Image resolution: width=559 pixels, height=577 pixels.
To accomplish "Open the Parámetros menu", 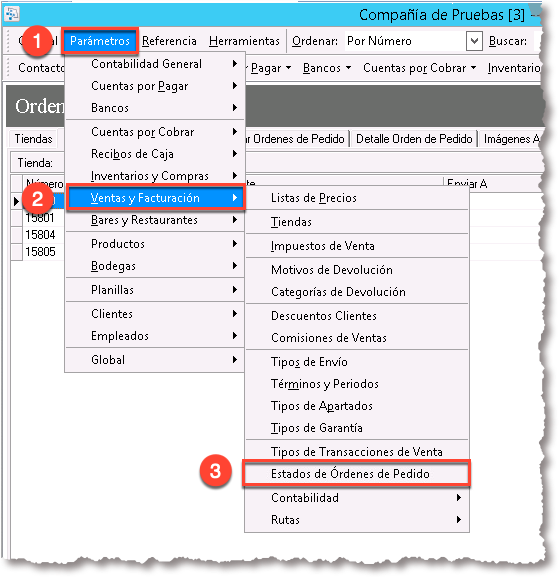I will click(100, 41).
